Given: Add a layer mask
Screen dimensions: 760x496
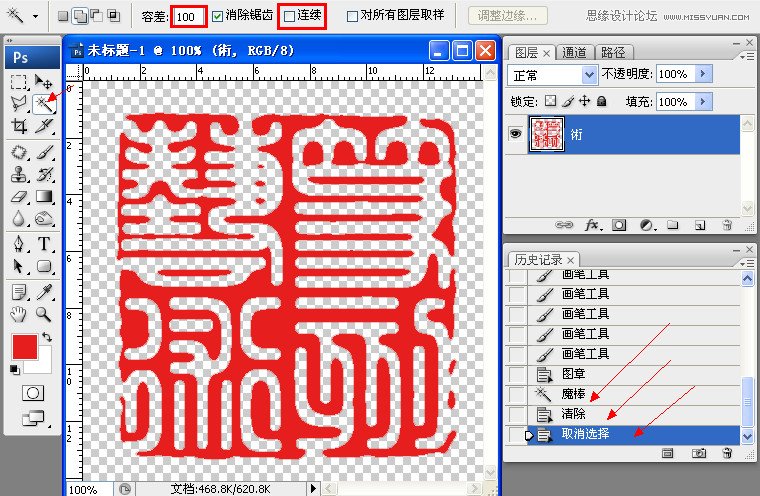Looking at the screenshot, I should [x=619, y=225].
